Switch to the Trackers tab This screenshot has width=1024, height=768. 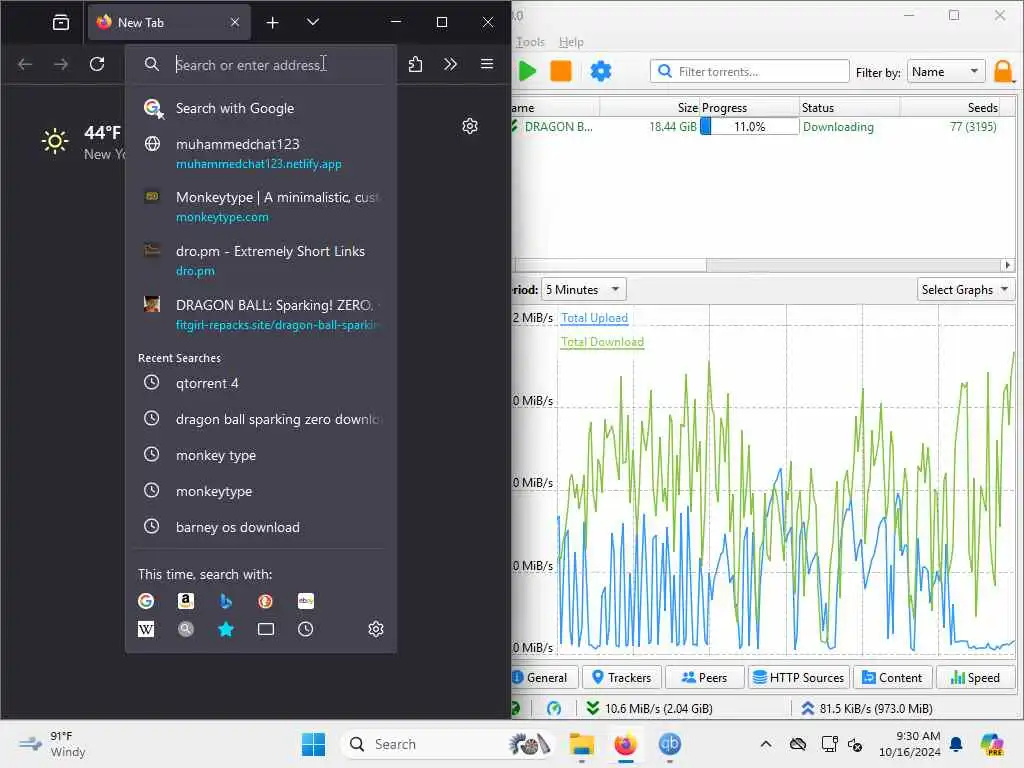[x=622, y=677]
